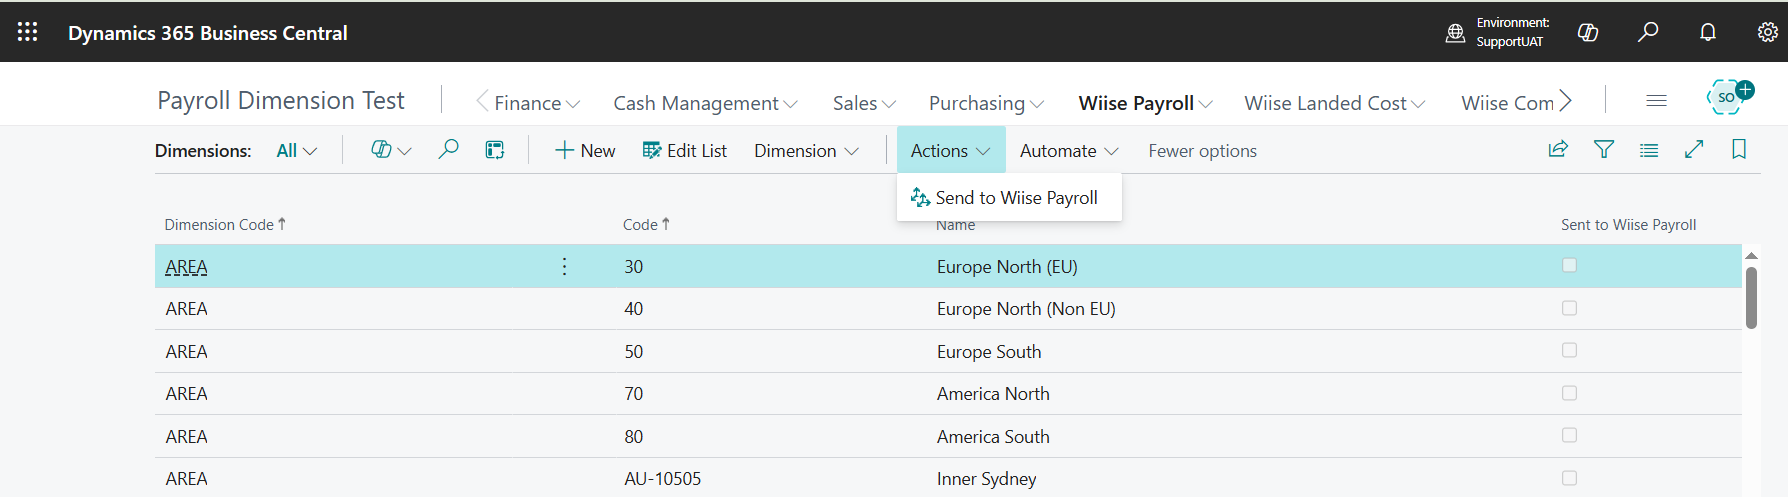
Task: Open Copilot from the top bar
Action: point(1588,32)
